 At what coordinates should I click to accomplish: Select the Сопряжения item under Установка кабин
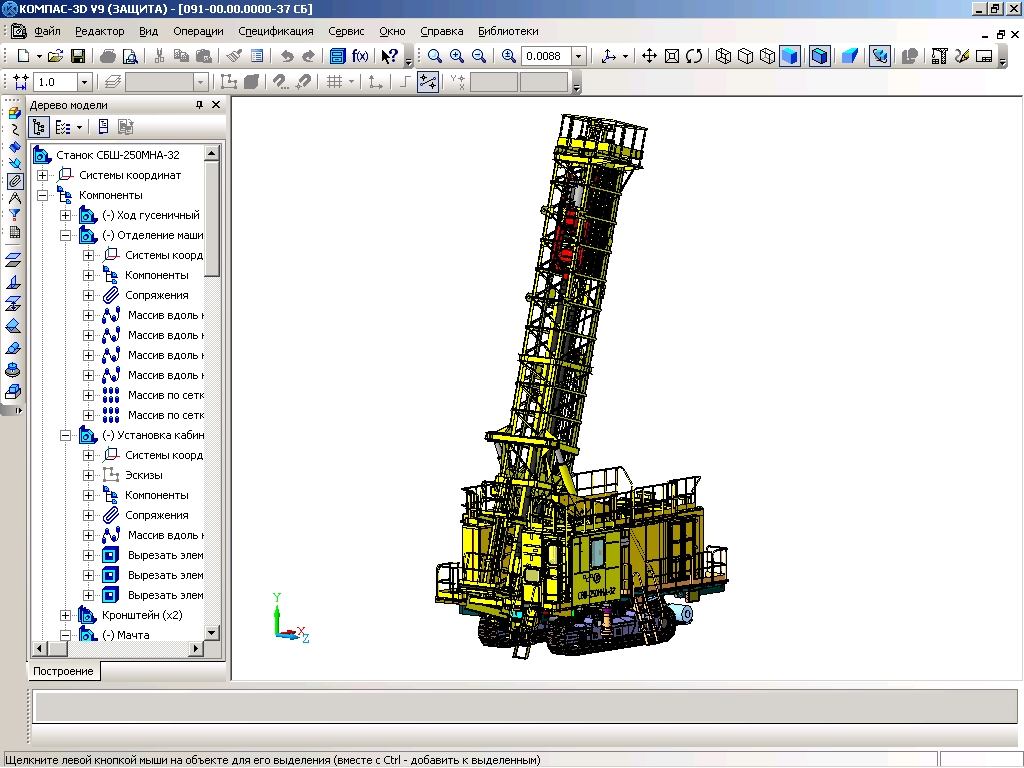(x=157, y=515)
